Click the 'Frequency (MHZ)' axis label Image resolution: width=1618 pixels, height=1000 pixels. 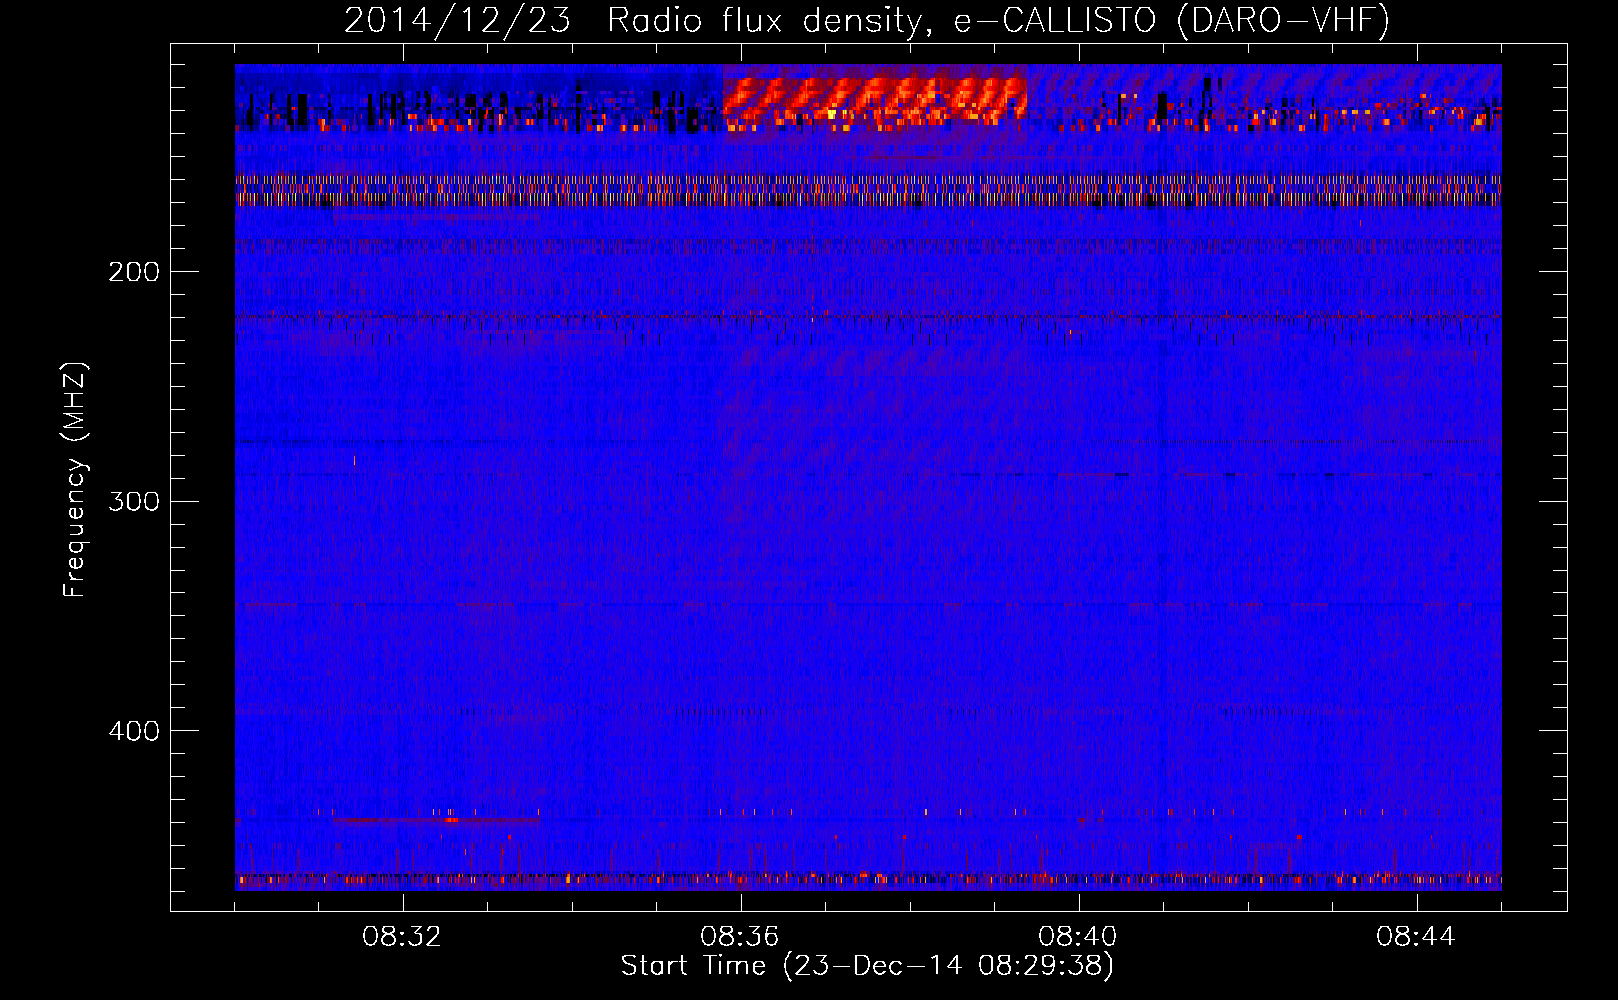tap(75, 479)
